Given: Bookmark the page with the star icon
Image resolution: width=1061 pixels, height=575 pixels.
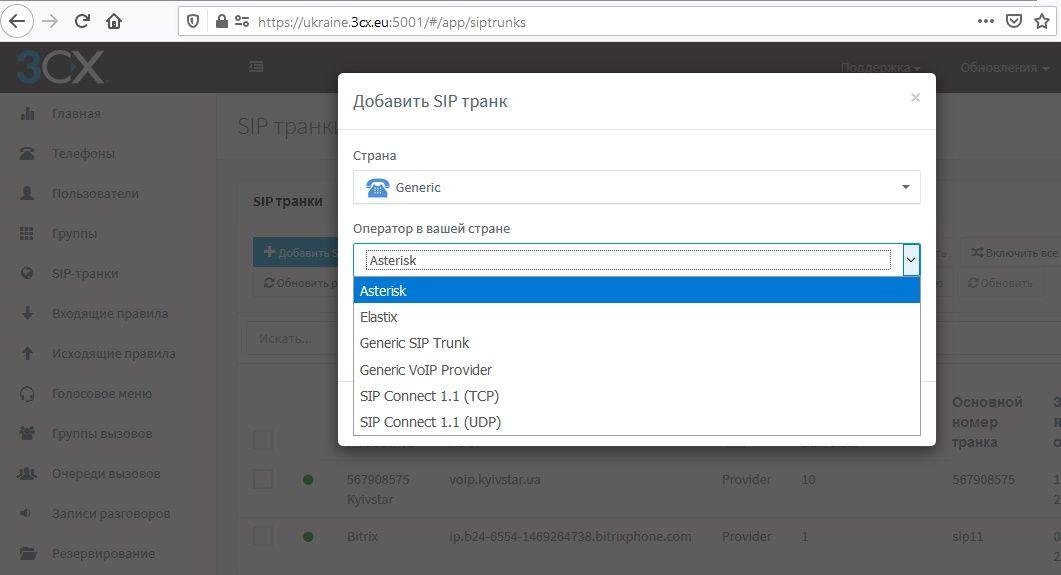Looking at the screenshot, I should pos(1042,21).
